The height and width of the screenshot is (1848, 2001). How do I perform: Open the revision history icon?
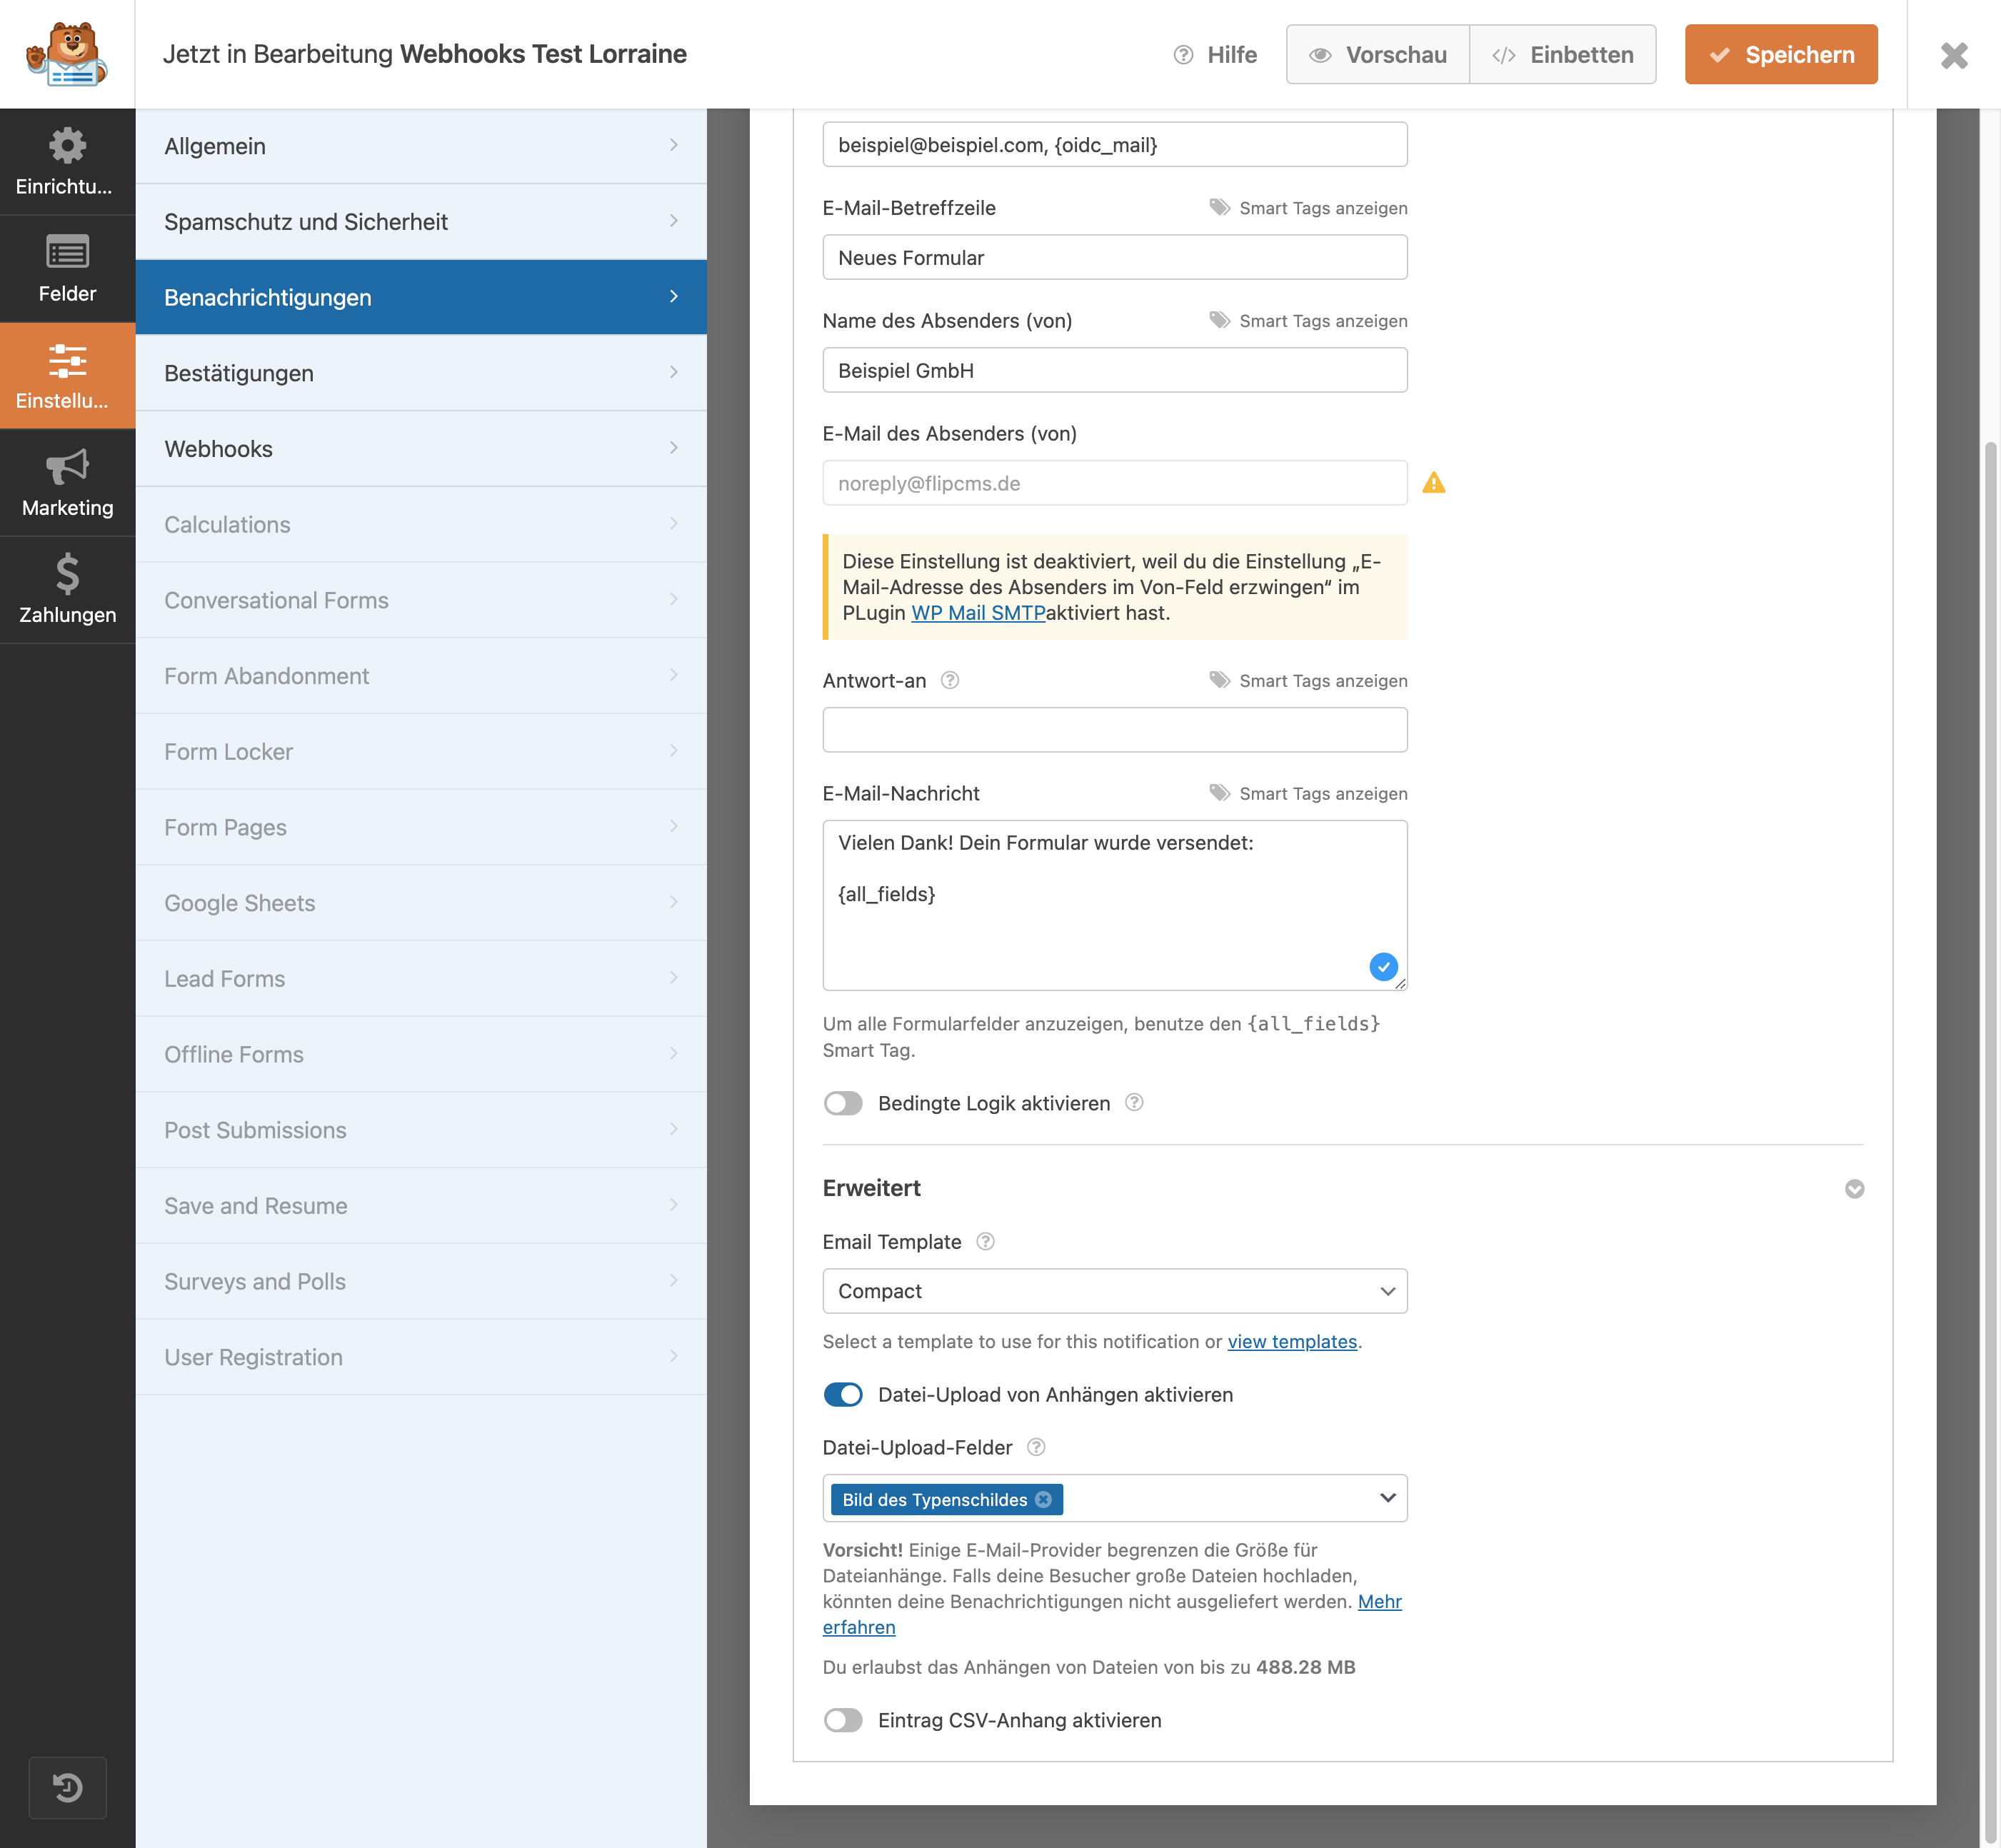(x=67, y=1787)
